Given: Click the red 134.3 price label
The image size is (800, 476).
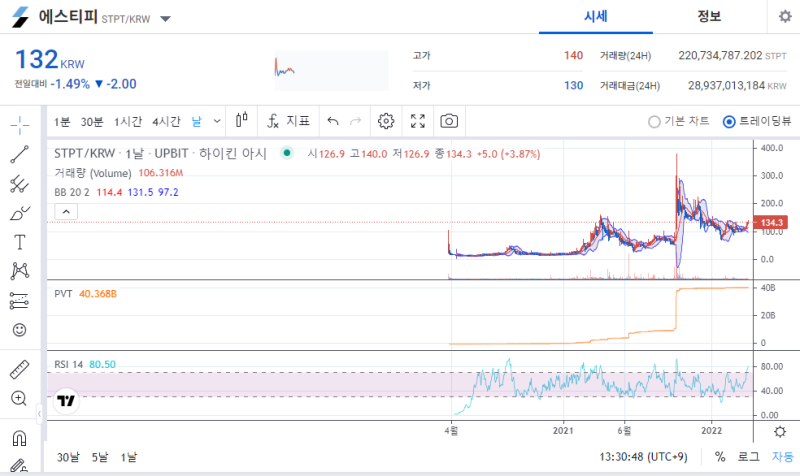Looking at the screenshot, I should click(x=770, y=222).
